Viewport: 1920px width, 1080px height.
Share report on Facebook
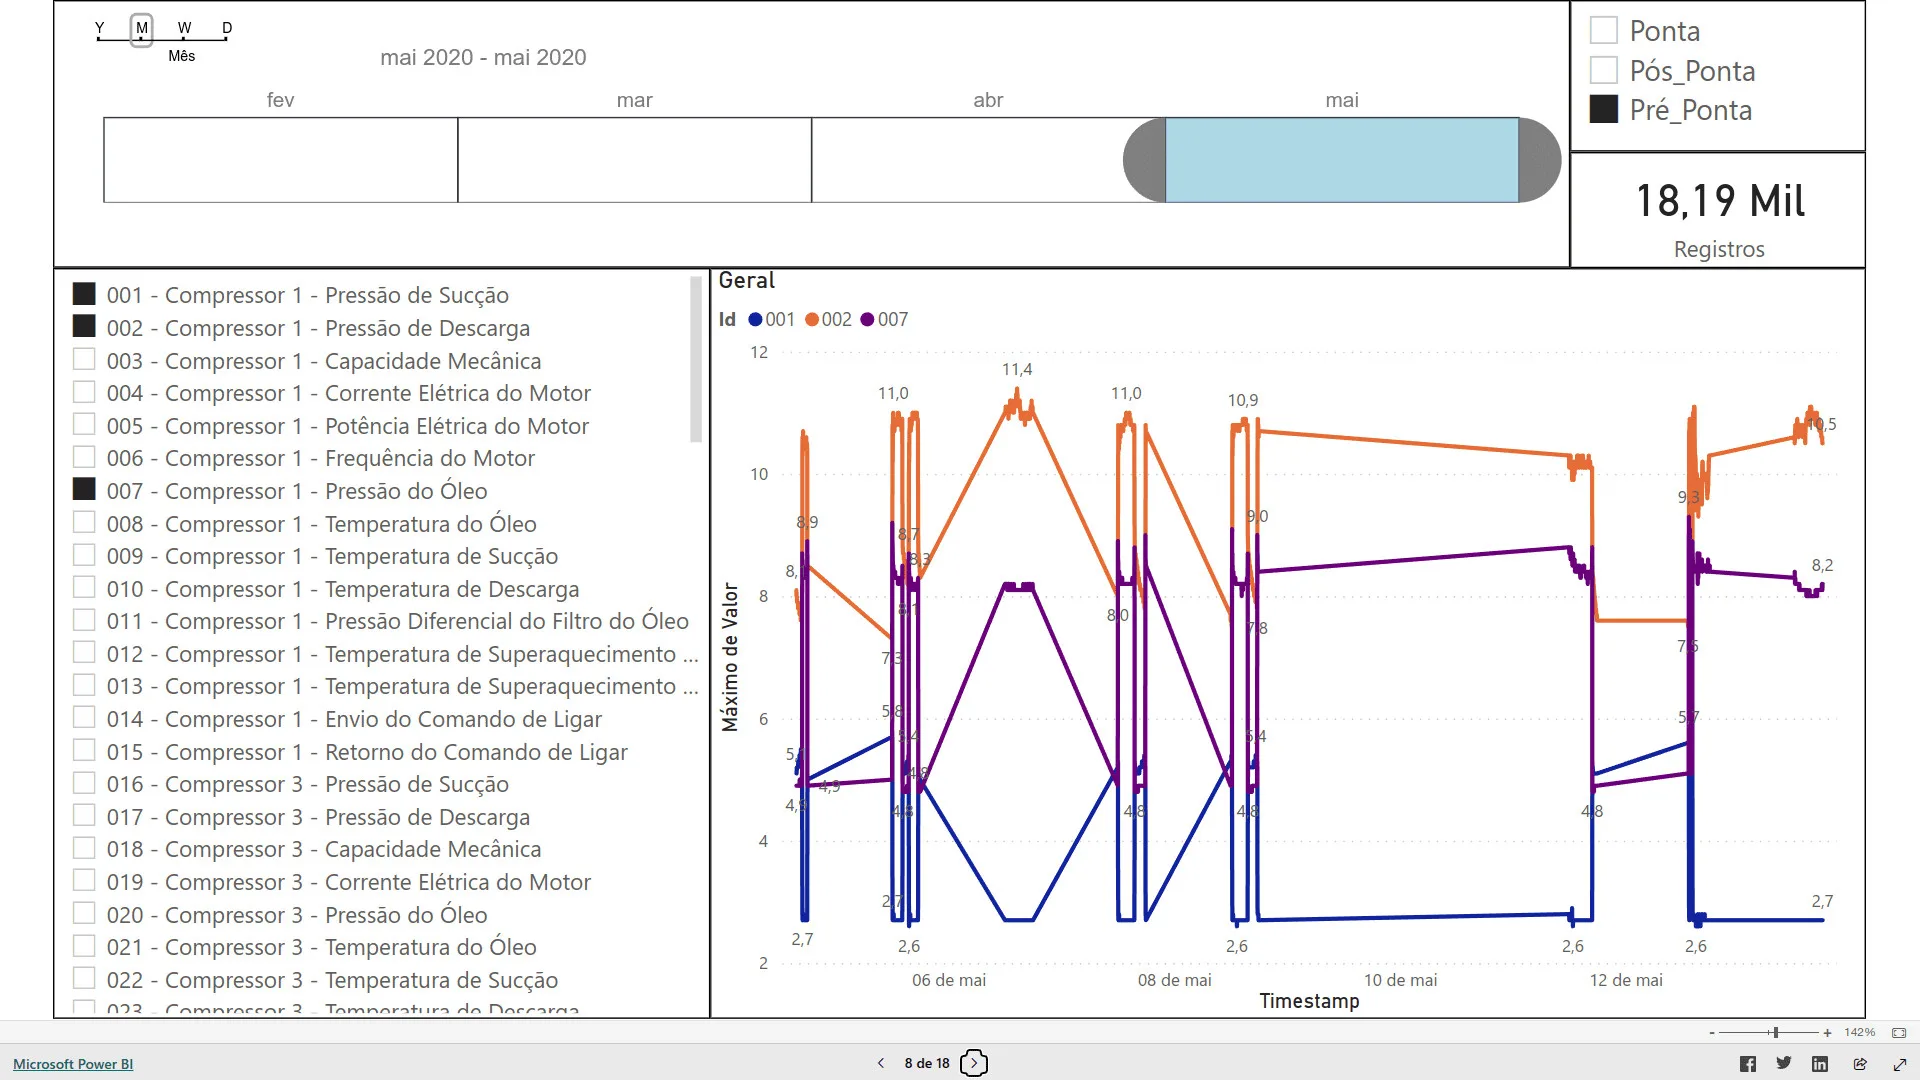[1747, 1064]
